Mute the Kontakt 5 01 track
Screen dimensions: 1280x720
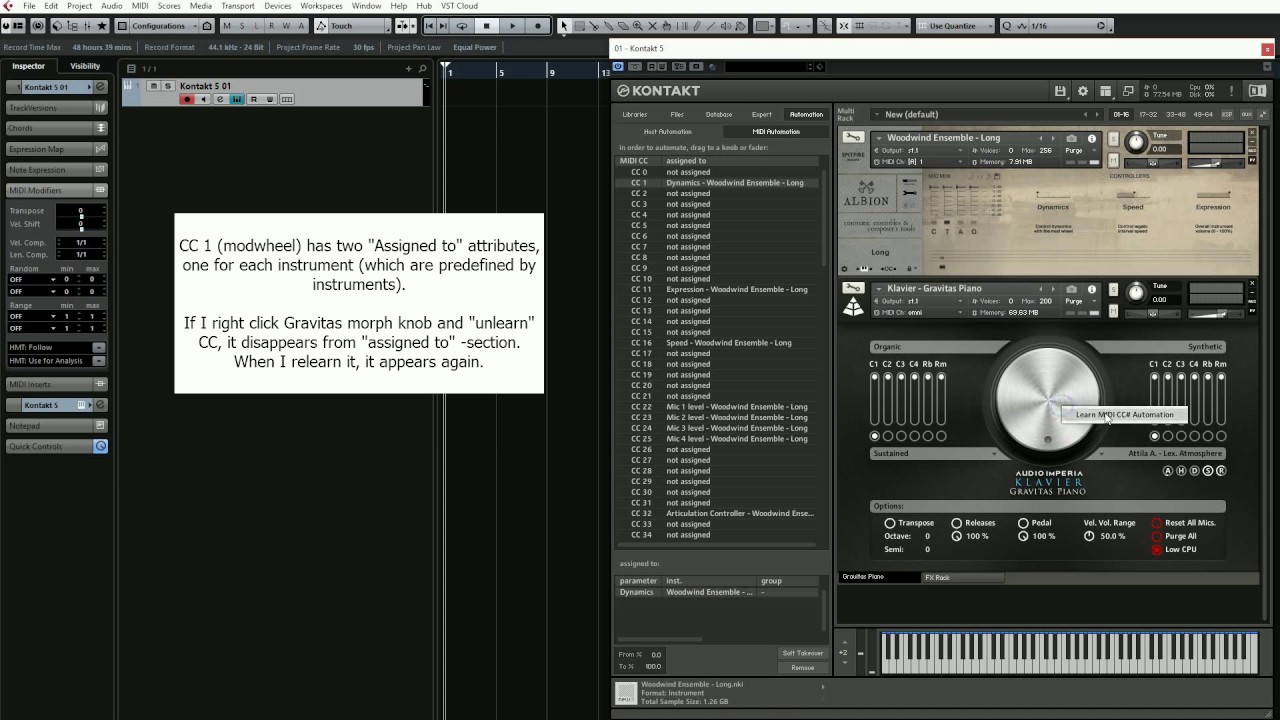tap(154, 86)
